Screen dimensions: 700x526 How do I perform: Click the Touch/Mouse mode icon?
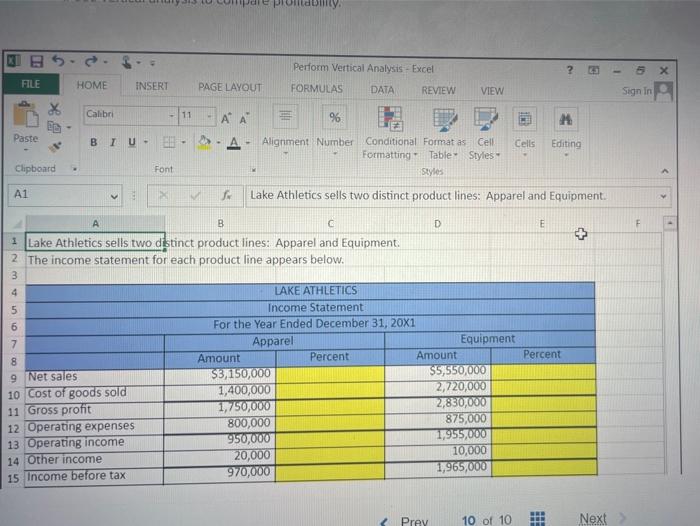point(127,62)
